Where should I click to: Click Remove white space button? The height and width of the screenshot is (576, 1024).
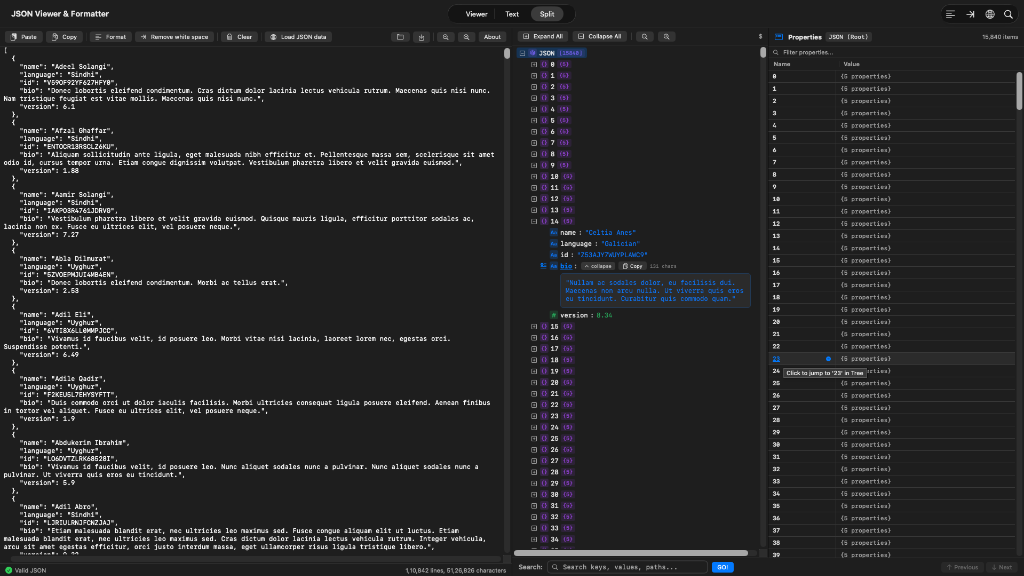coord(174,37)
